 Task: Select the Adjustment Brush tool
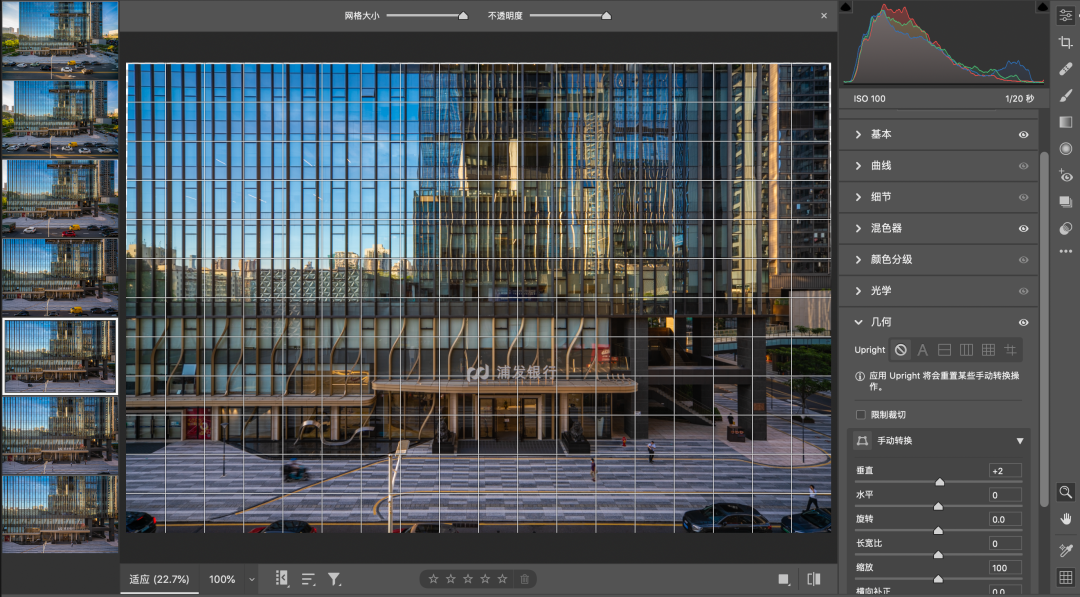(x=1065, y=96)
